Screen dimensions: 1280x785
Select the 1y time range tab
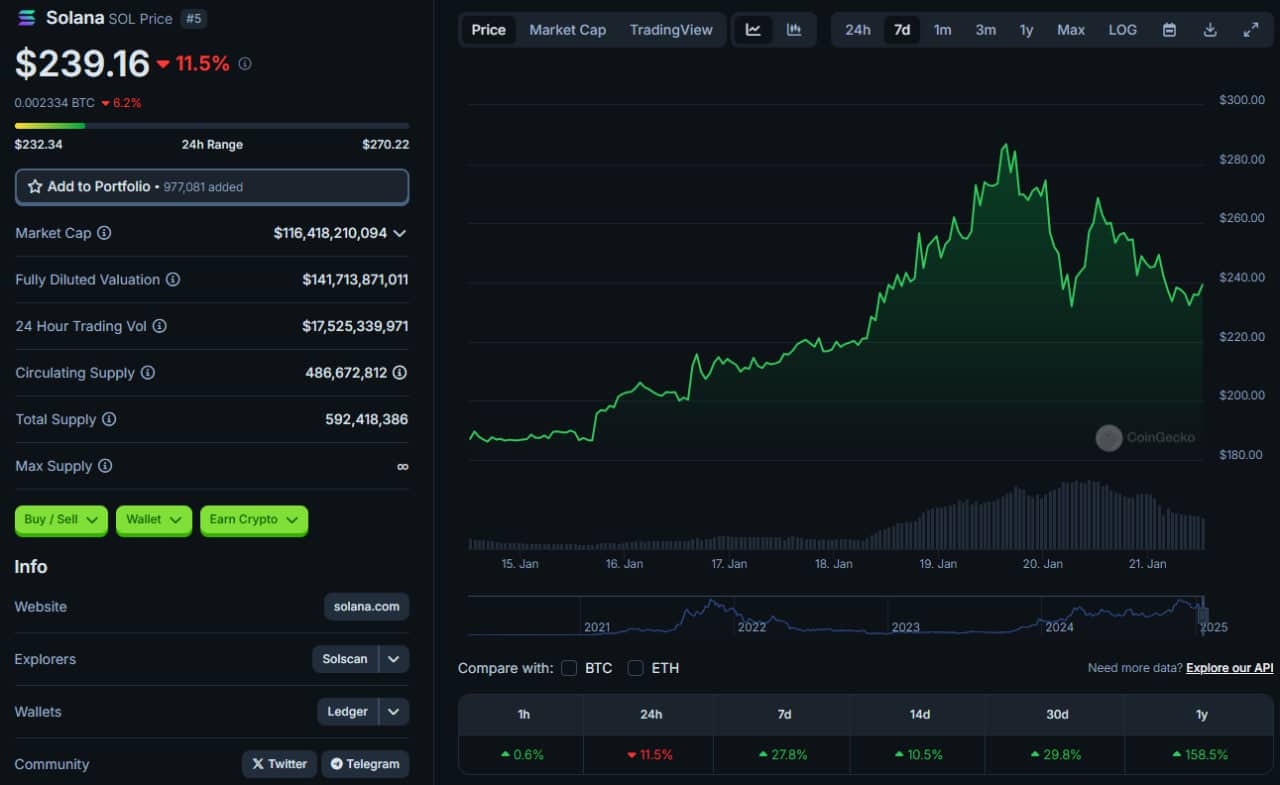coord(1026,30)
